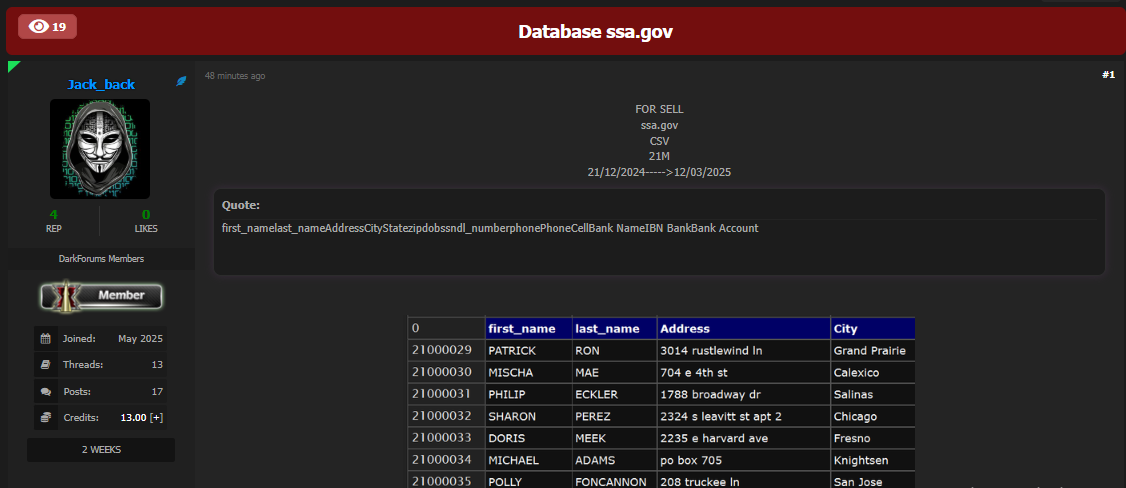
Task: Click the masked hooded avatar image
Action: coord(100,148)
